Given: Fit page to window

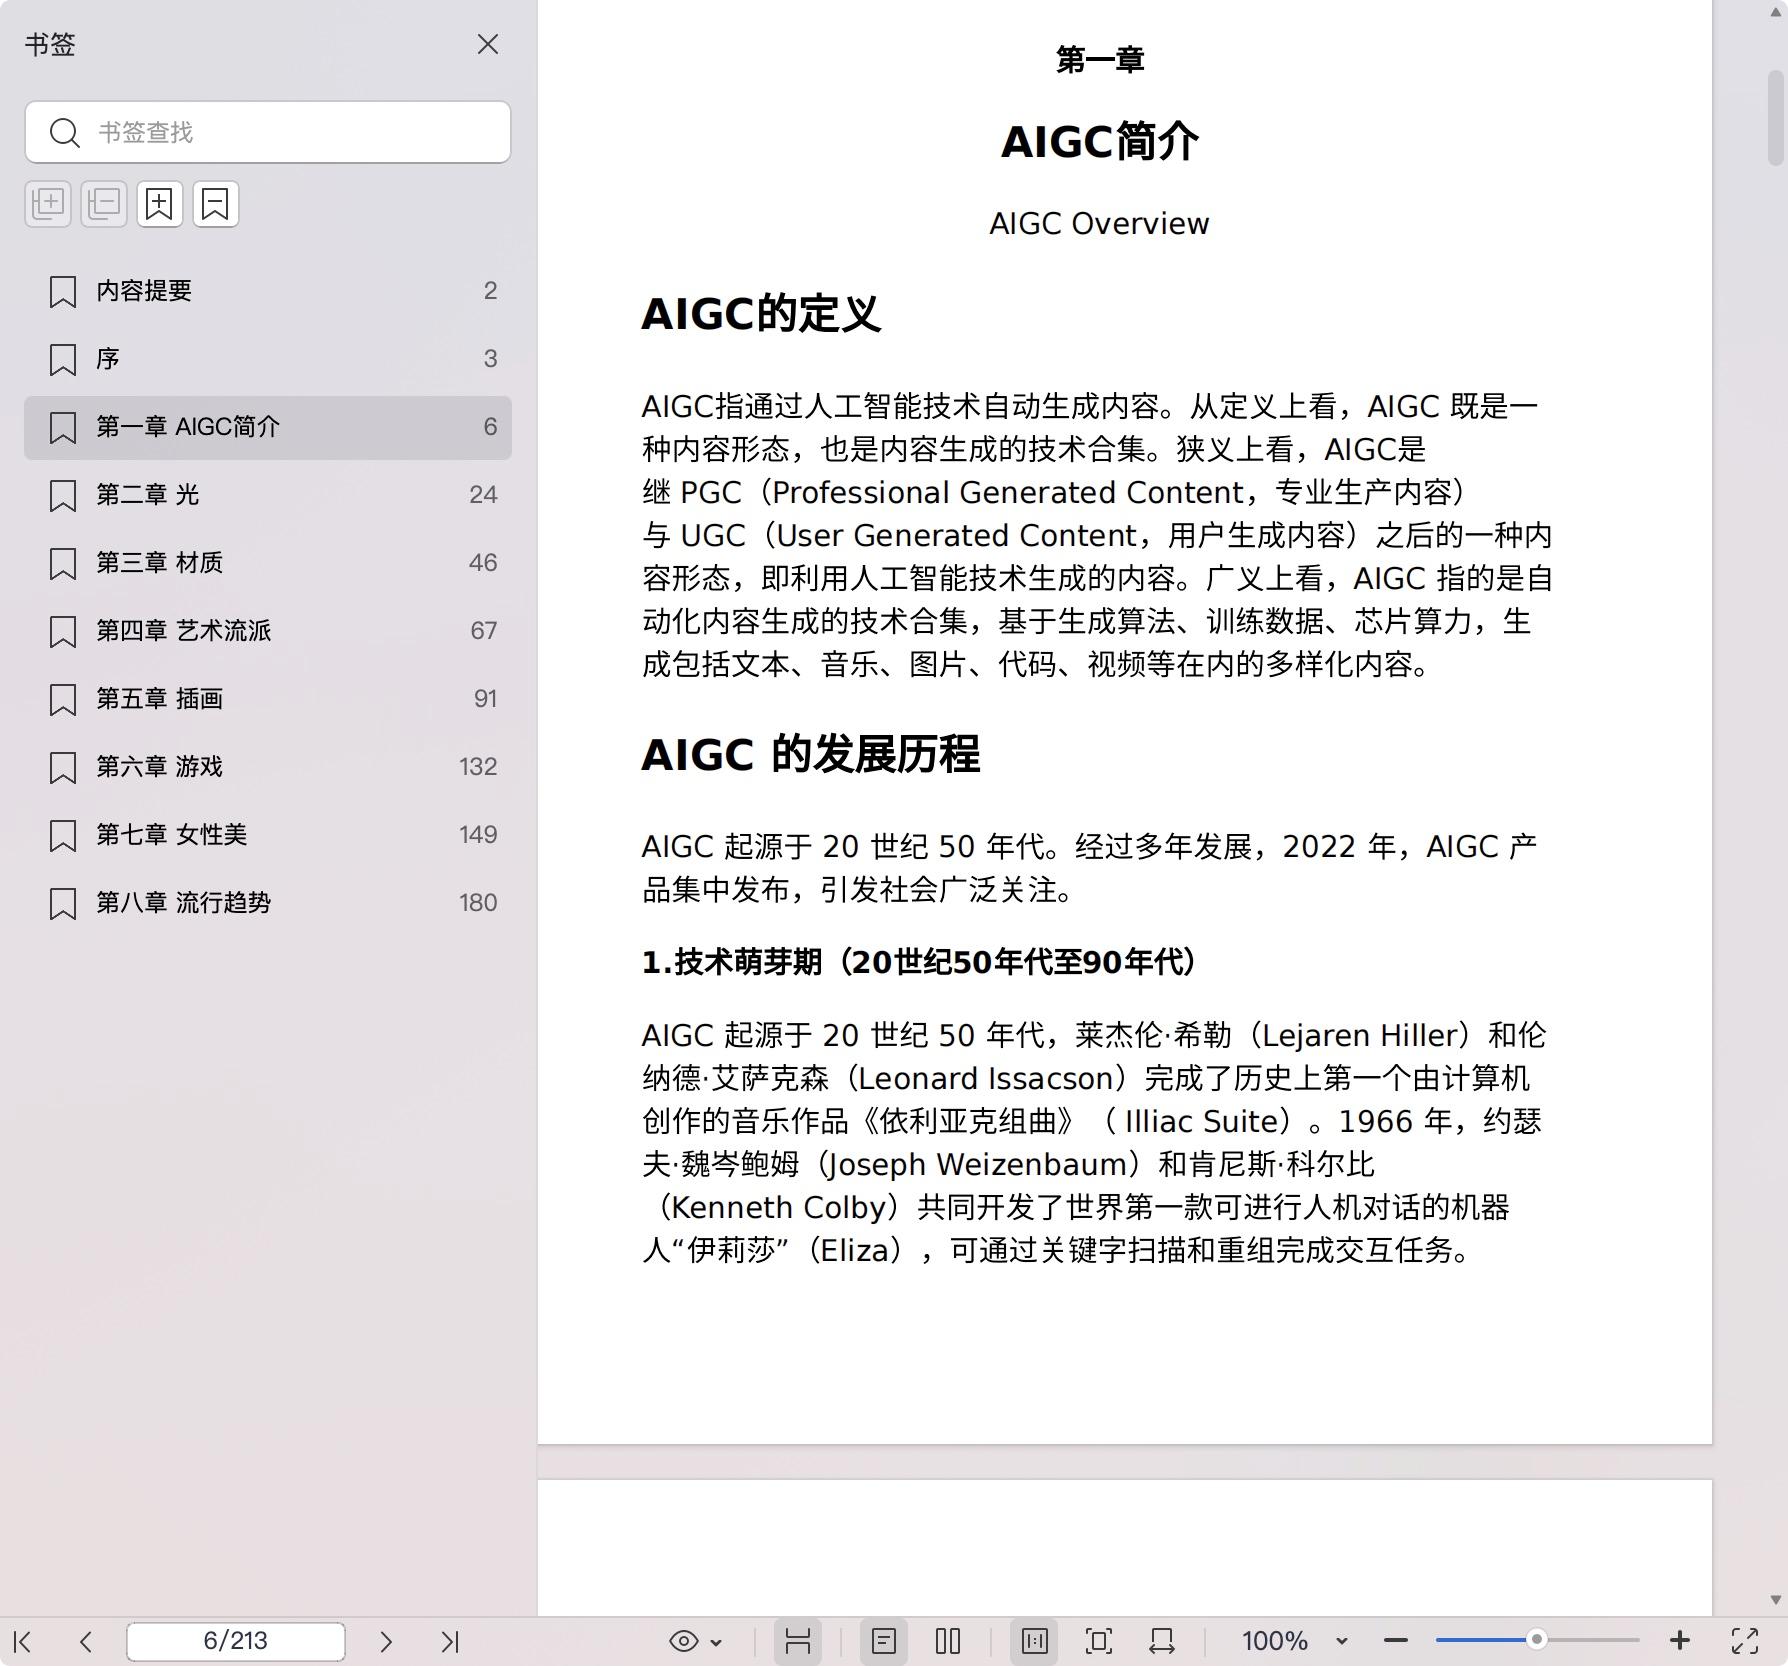Looking at the screenshot, I should (1099, 1641).
